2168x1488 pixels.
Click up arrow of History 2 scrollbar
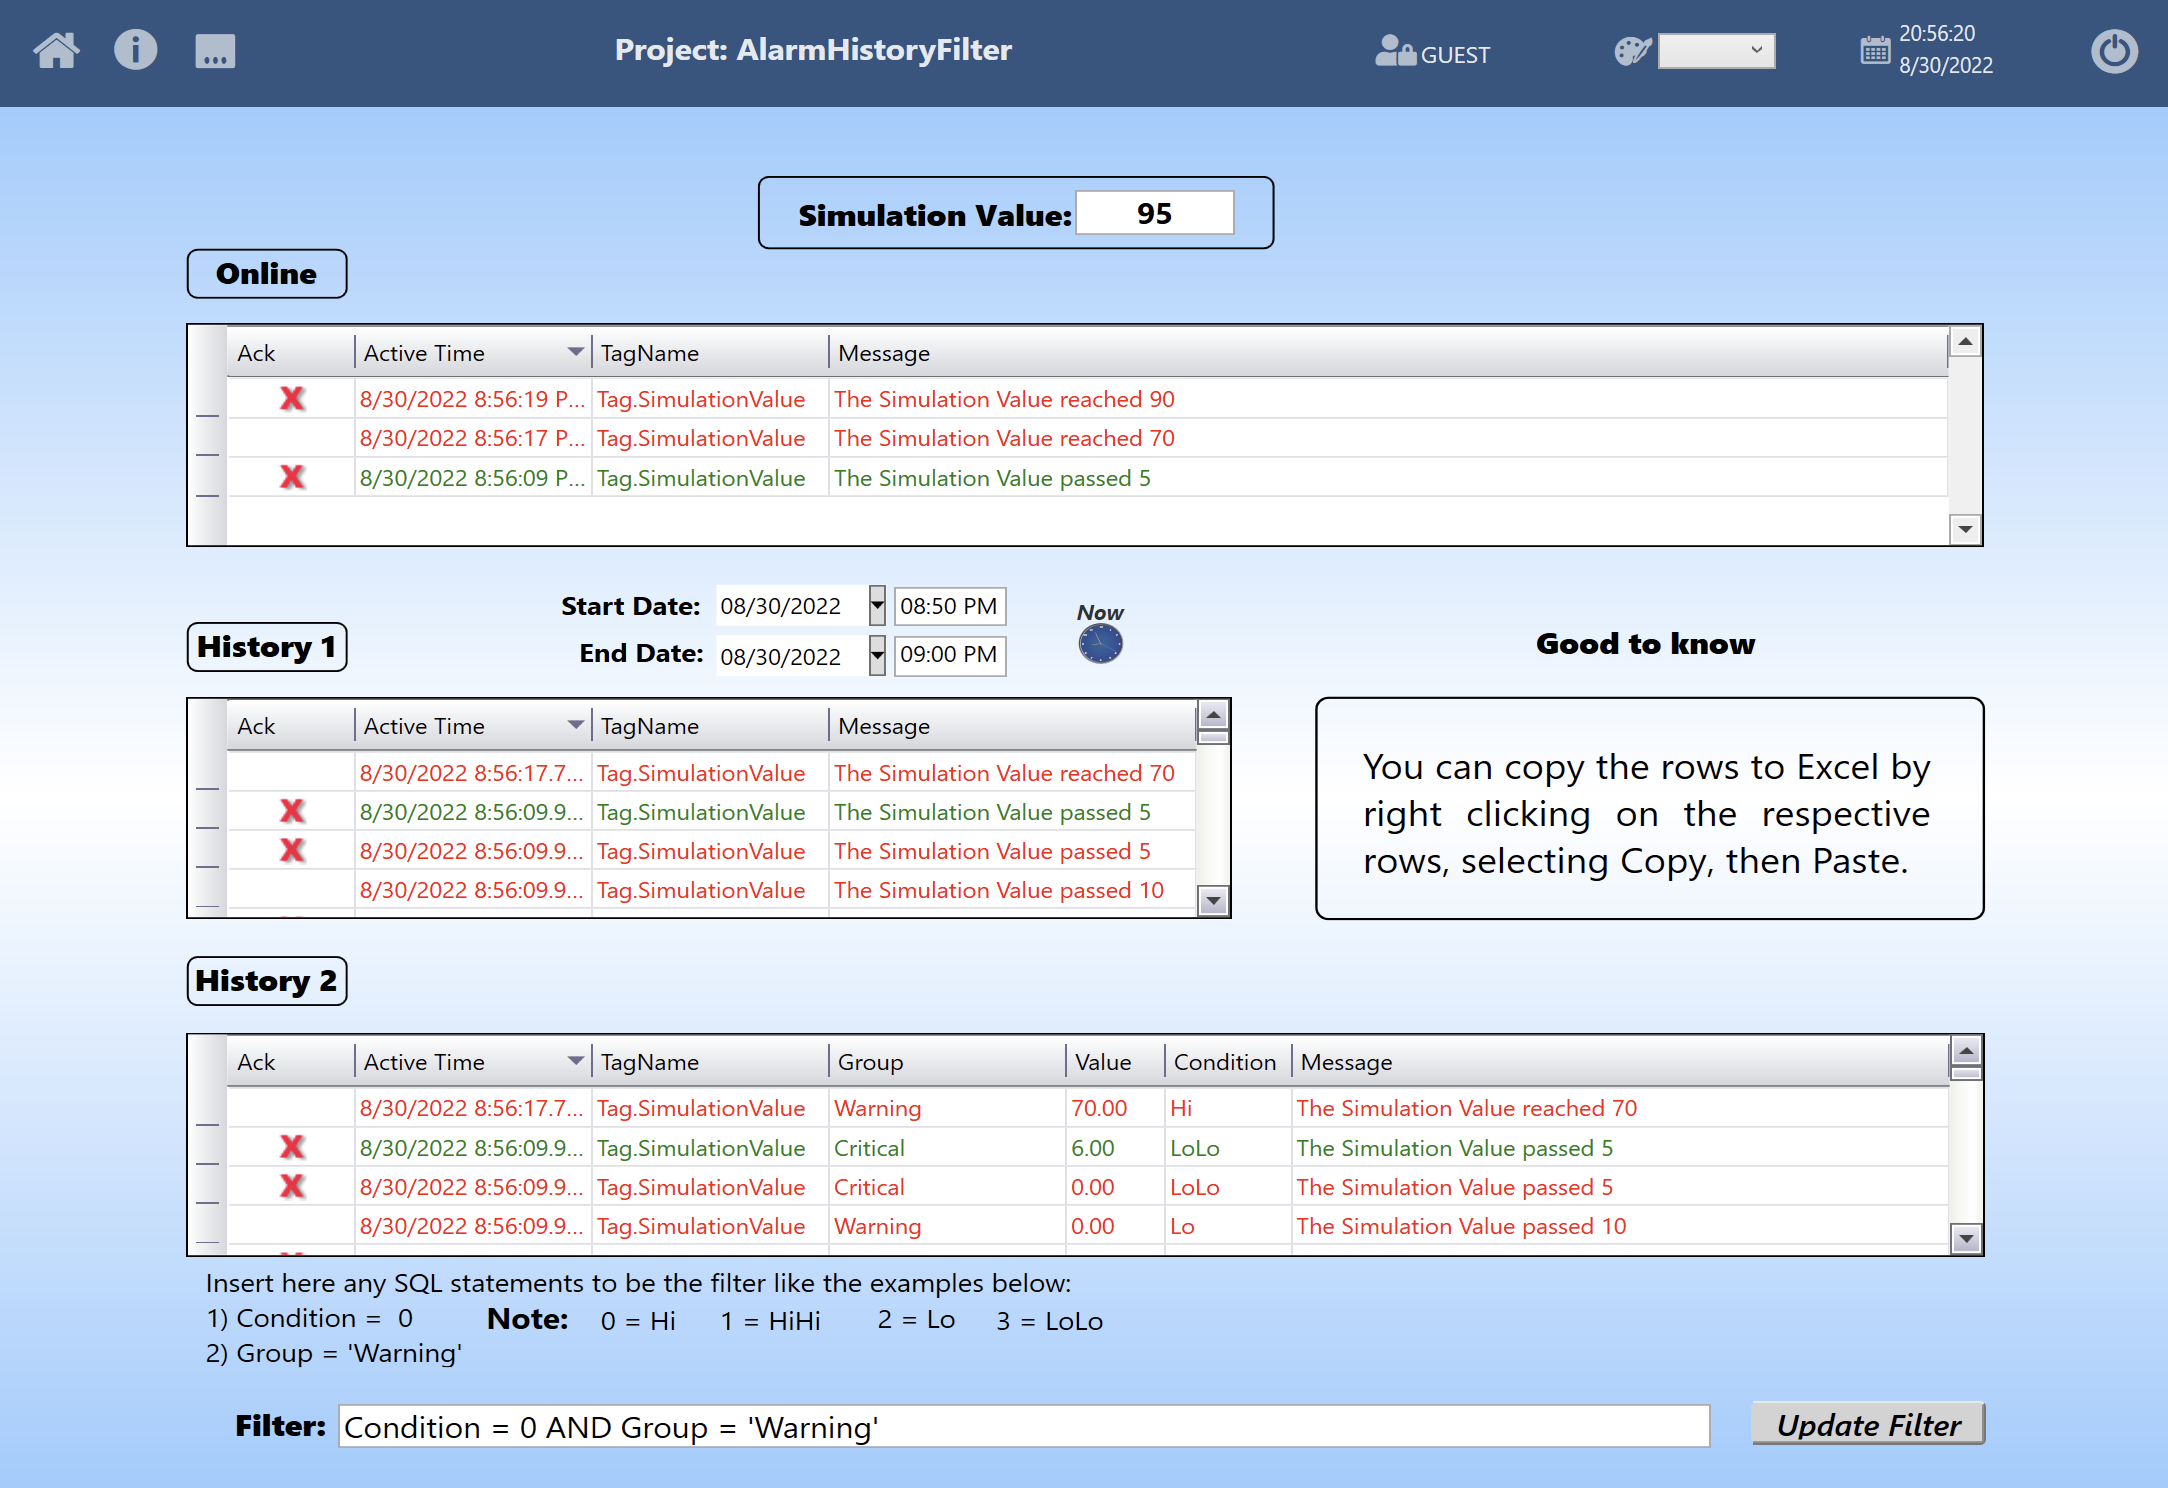click(1966, 1050)
